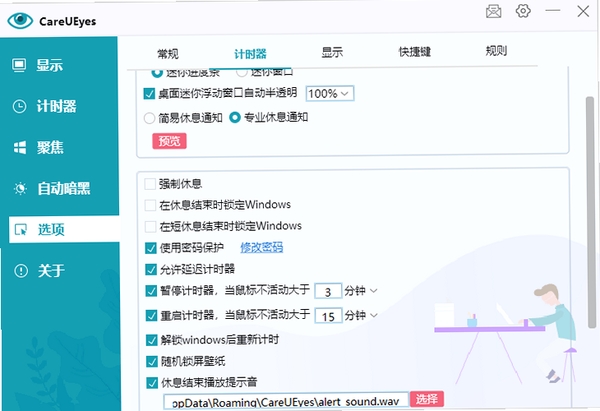Click the exclamation icon beside 关于
Viewport: 600px width, 411px height.
tap(21, 271)
